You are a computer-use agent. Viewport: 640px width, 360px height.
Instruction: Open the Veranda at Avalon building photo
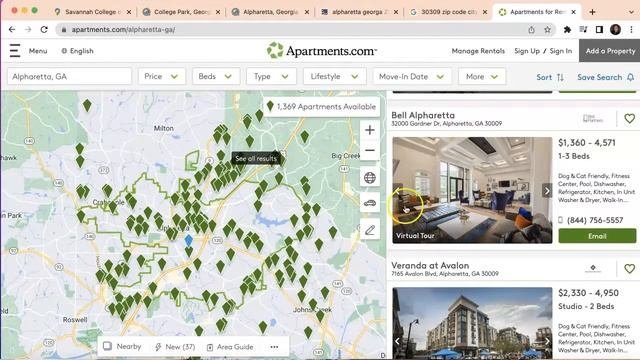(x=472, y=323)
